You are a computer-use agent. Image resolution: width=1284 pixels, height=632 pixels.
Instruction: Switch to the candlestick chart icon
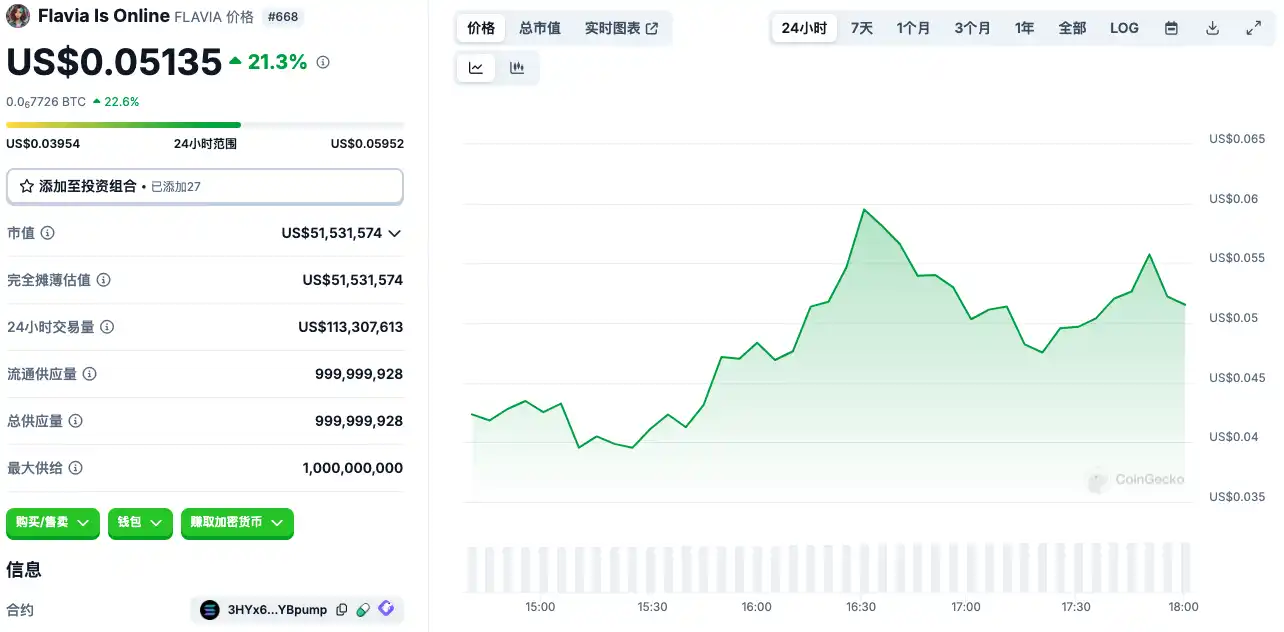point(517,68)
